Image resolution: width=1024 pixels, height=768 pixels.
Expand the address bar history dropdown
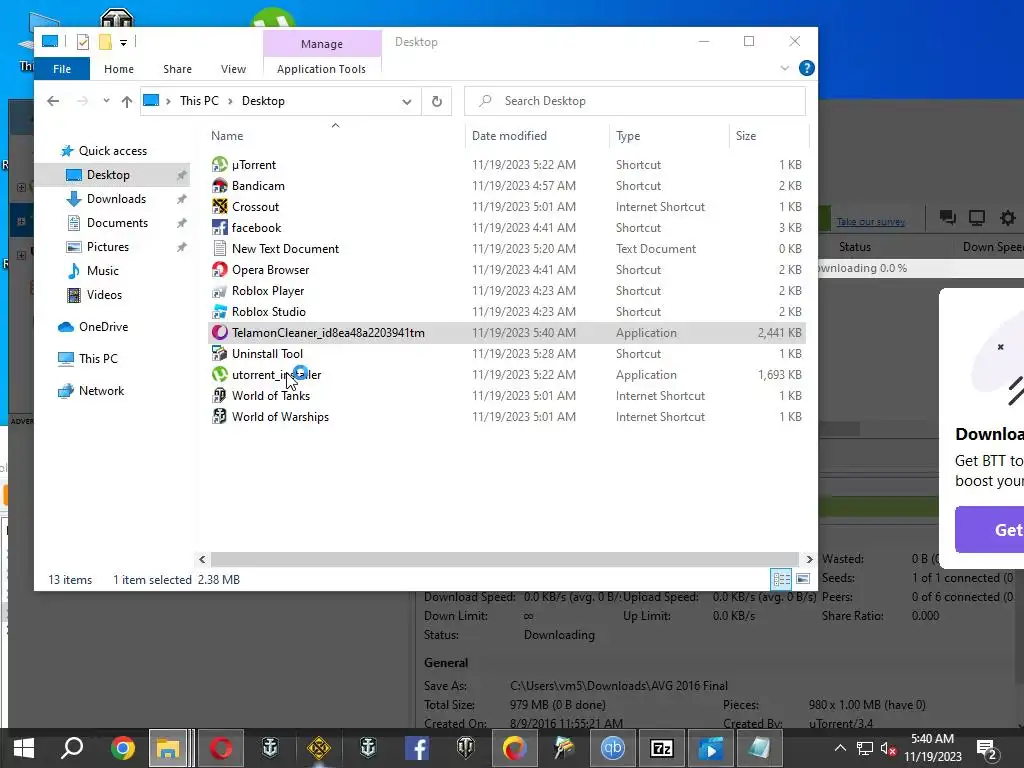407,101
